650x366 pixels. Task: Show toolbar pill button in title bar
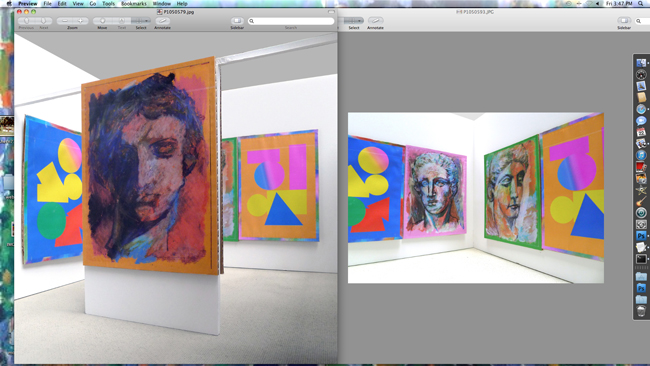pos(331,12)
